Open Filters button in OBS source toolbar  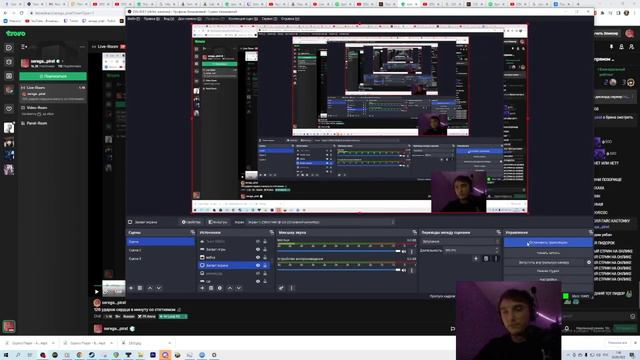(218, 222)
